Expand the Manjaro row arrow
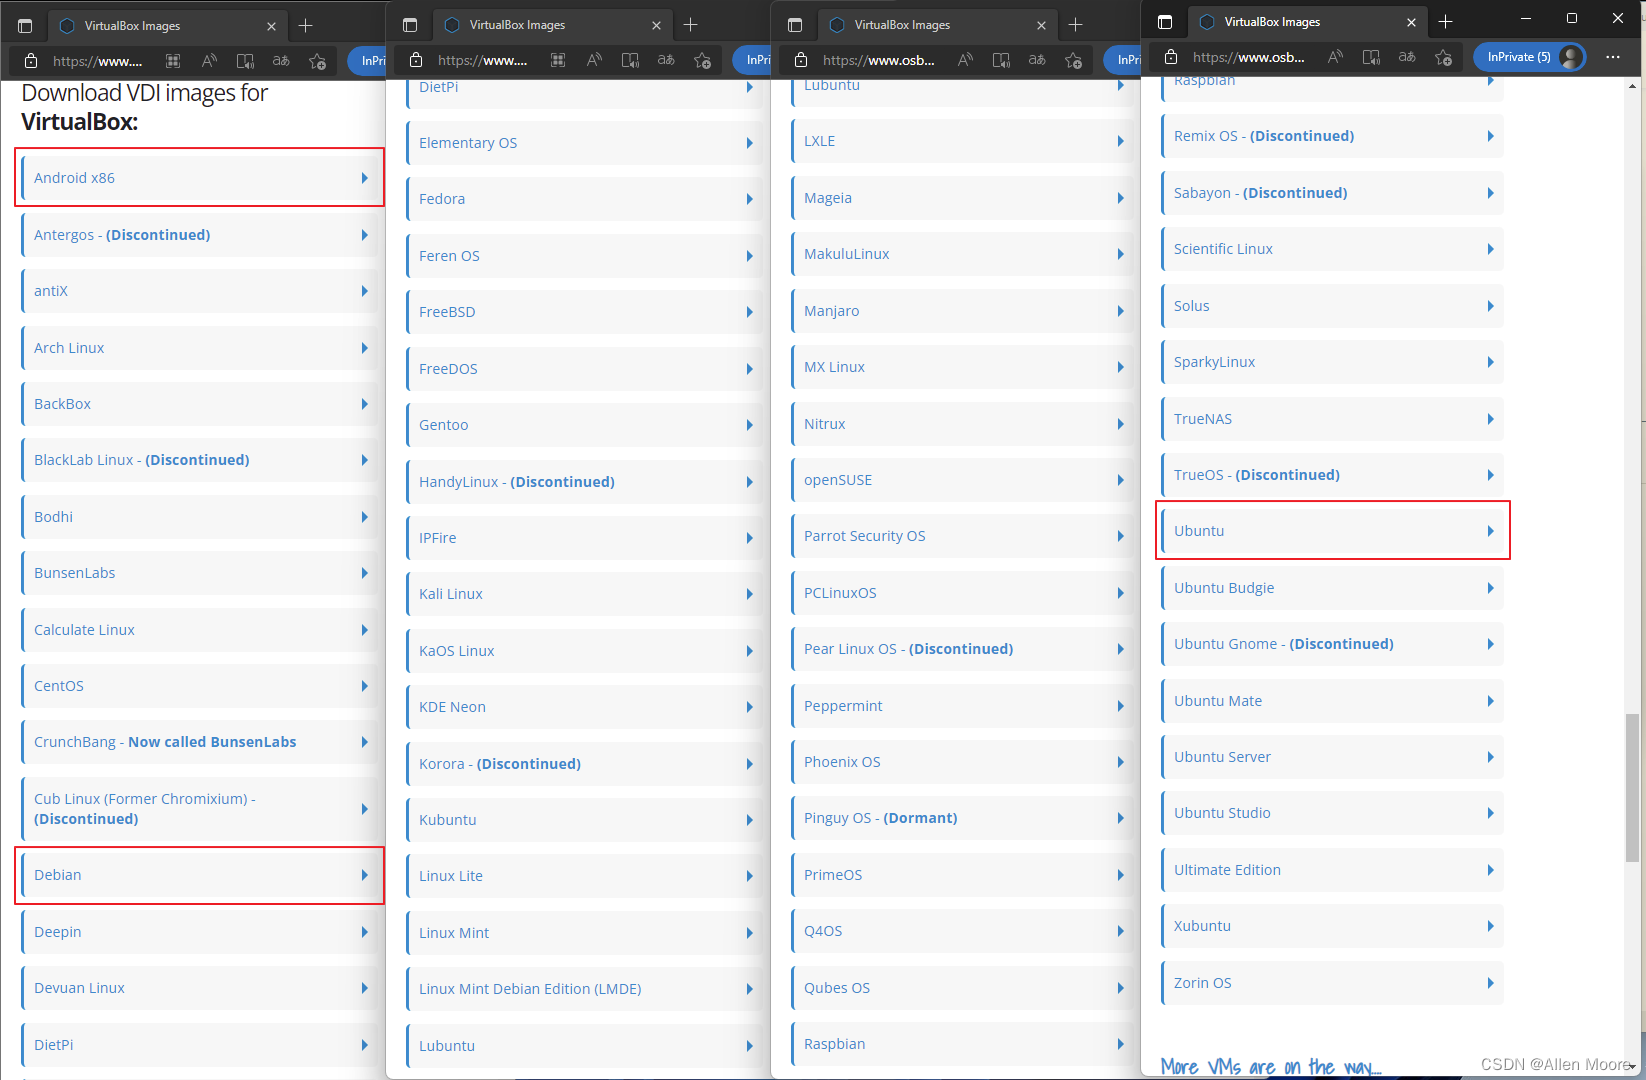The height and width of the screenshot is (1080, 1646). tap(1120, 311)
